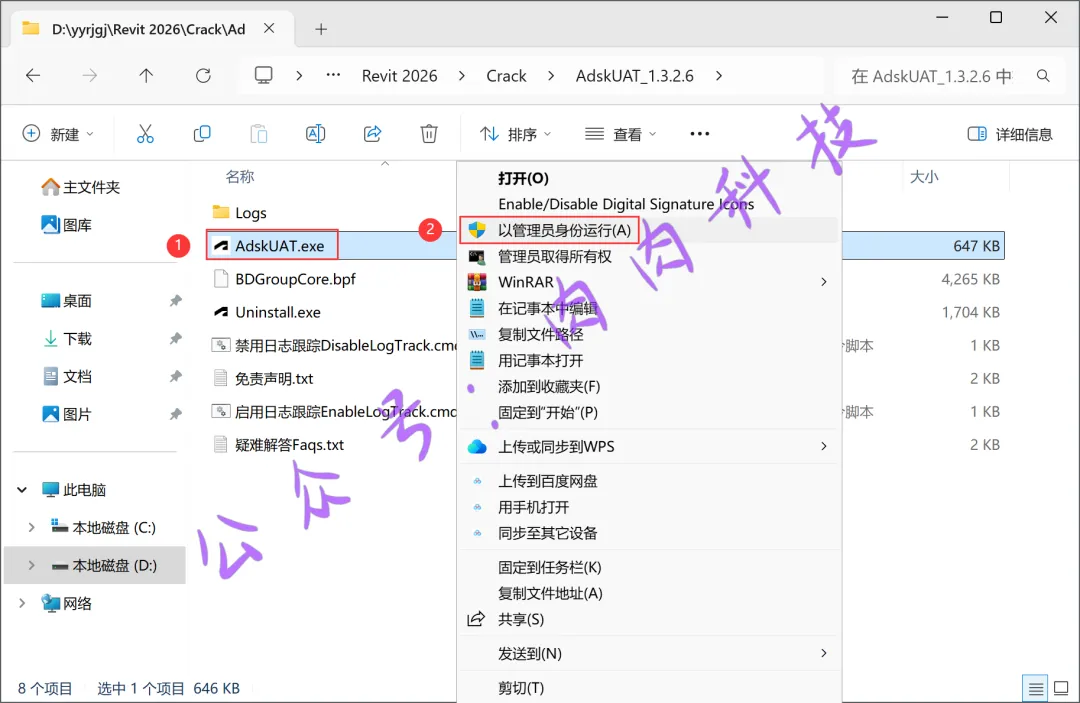The image size is (1080, 703).
Task: Select the AdskUAT.exe file
Action: pos(280,246)
